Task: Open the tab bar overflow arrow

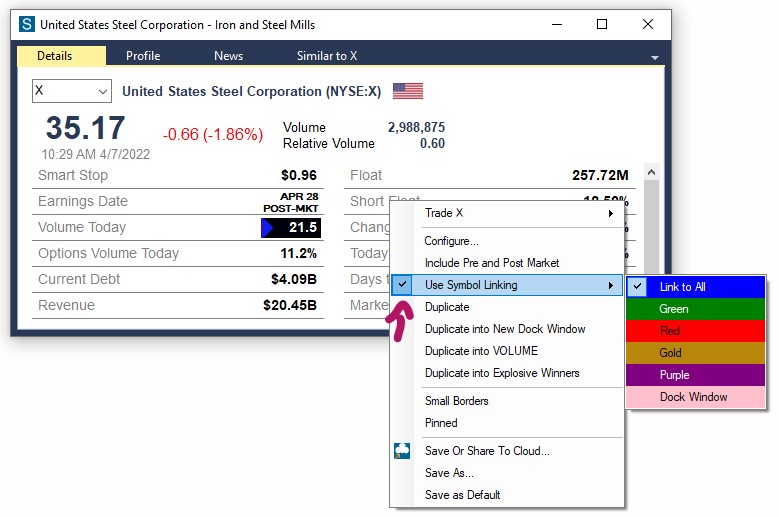Action: (x=654, y=58)
